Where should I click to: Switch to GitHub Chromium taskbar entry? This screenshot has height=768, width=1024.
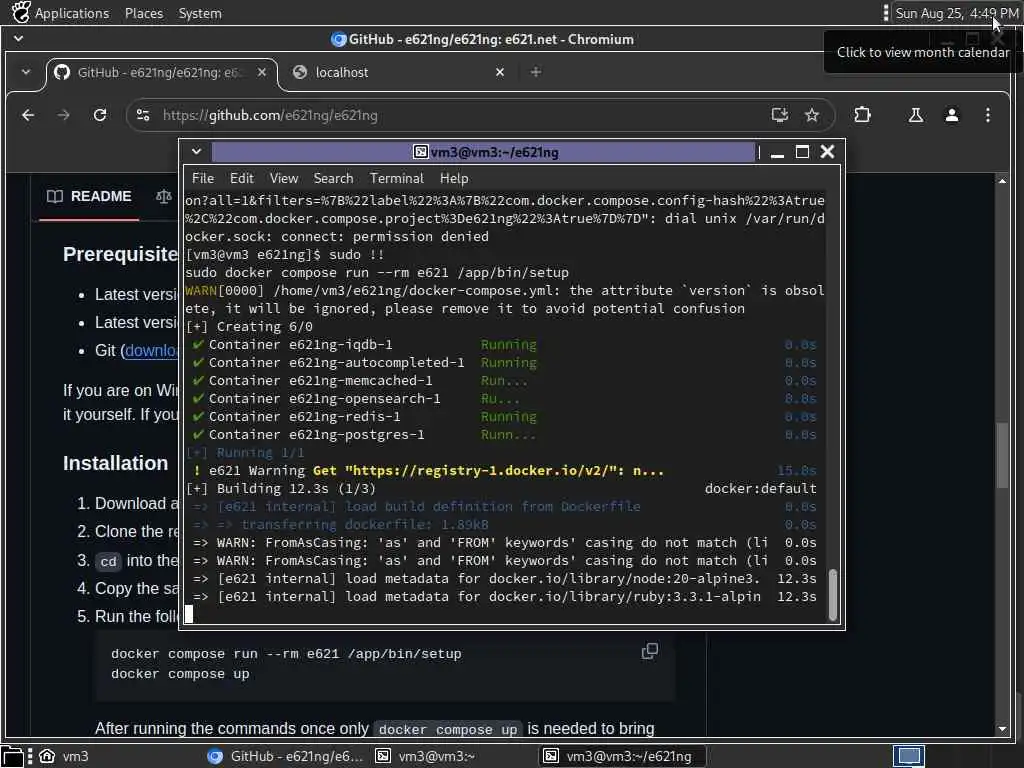tap(285, 756)
